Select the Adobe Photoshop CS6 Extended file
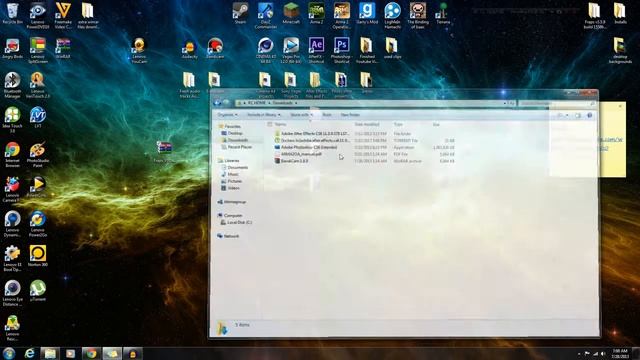The height and width of the screenshot is (360, 640). (x=364, y=147)
